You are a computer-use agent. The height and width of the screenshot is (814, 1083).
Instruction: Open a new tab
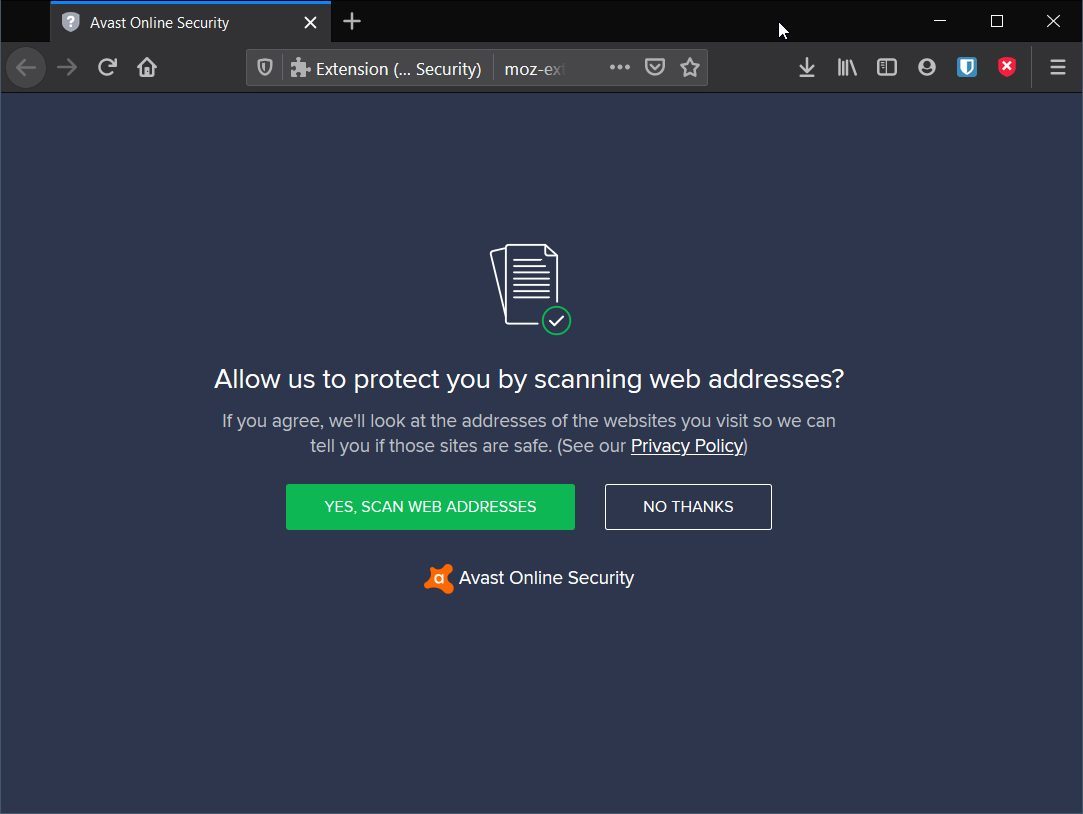tap(352, 21)
